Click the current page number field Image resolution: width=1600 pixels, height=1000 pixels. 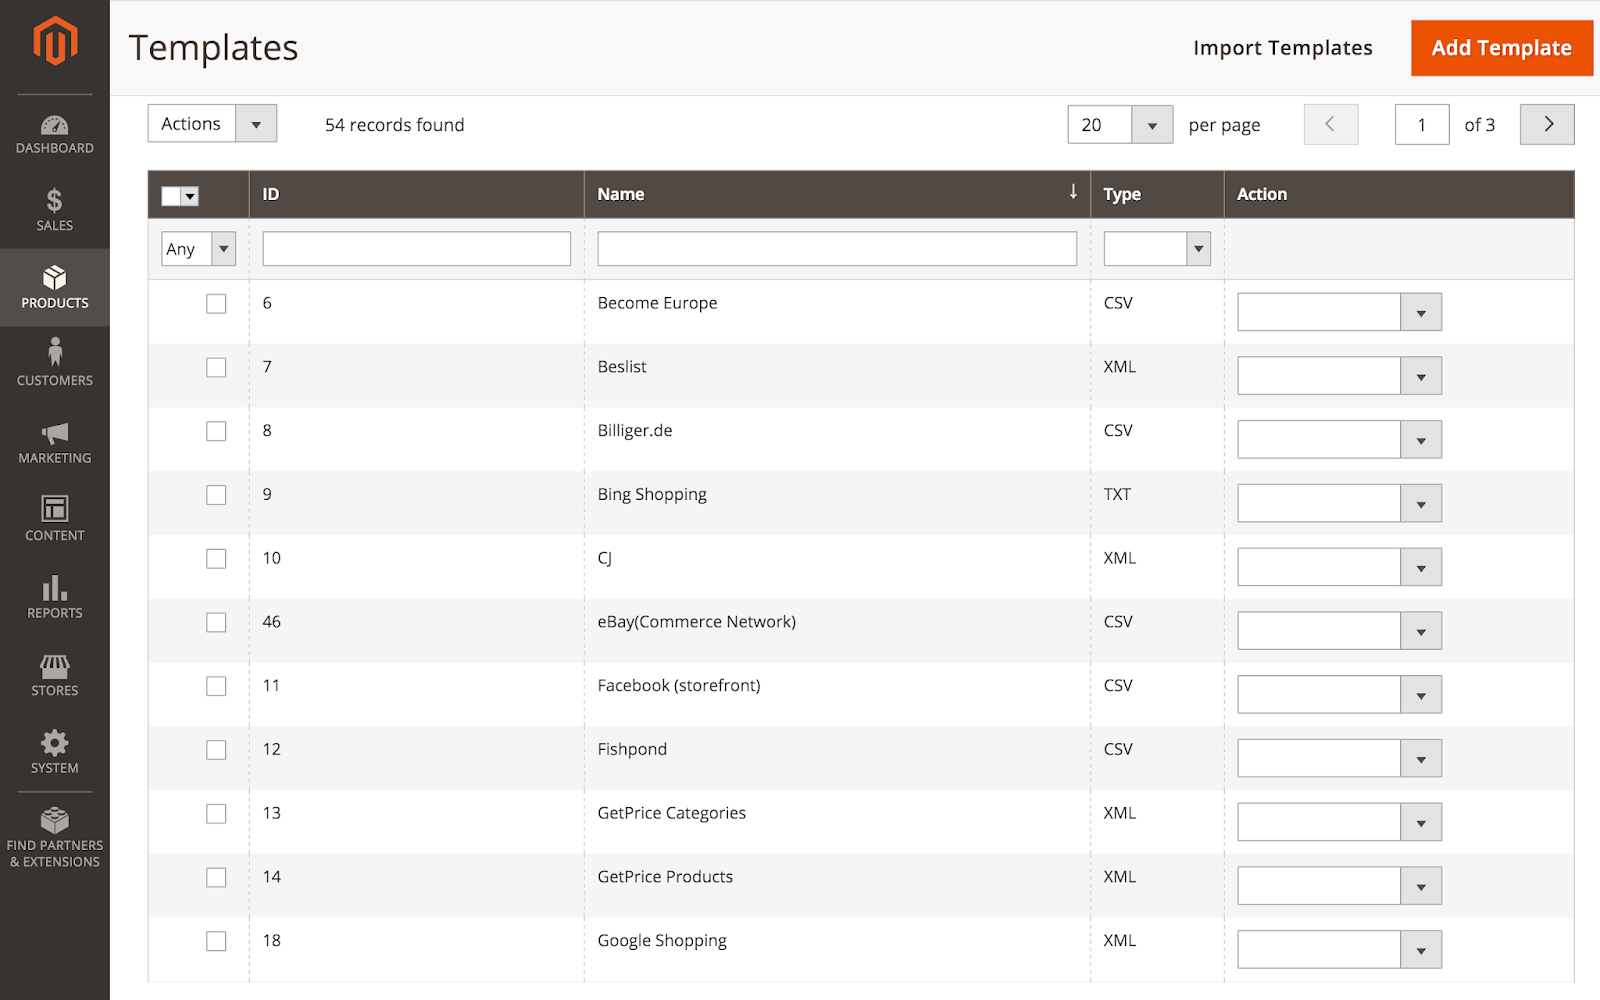point(1422,125)
